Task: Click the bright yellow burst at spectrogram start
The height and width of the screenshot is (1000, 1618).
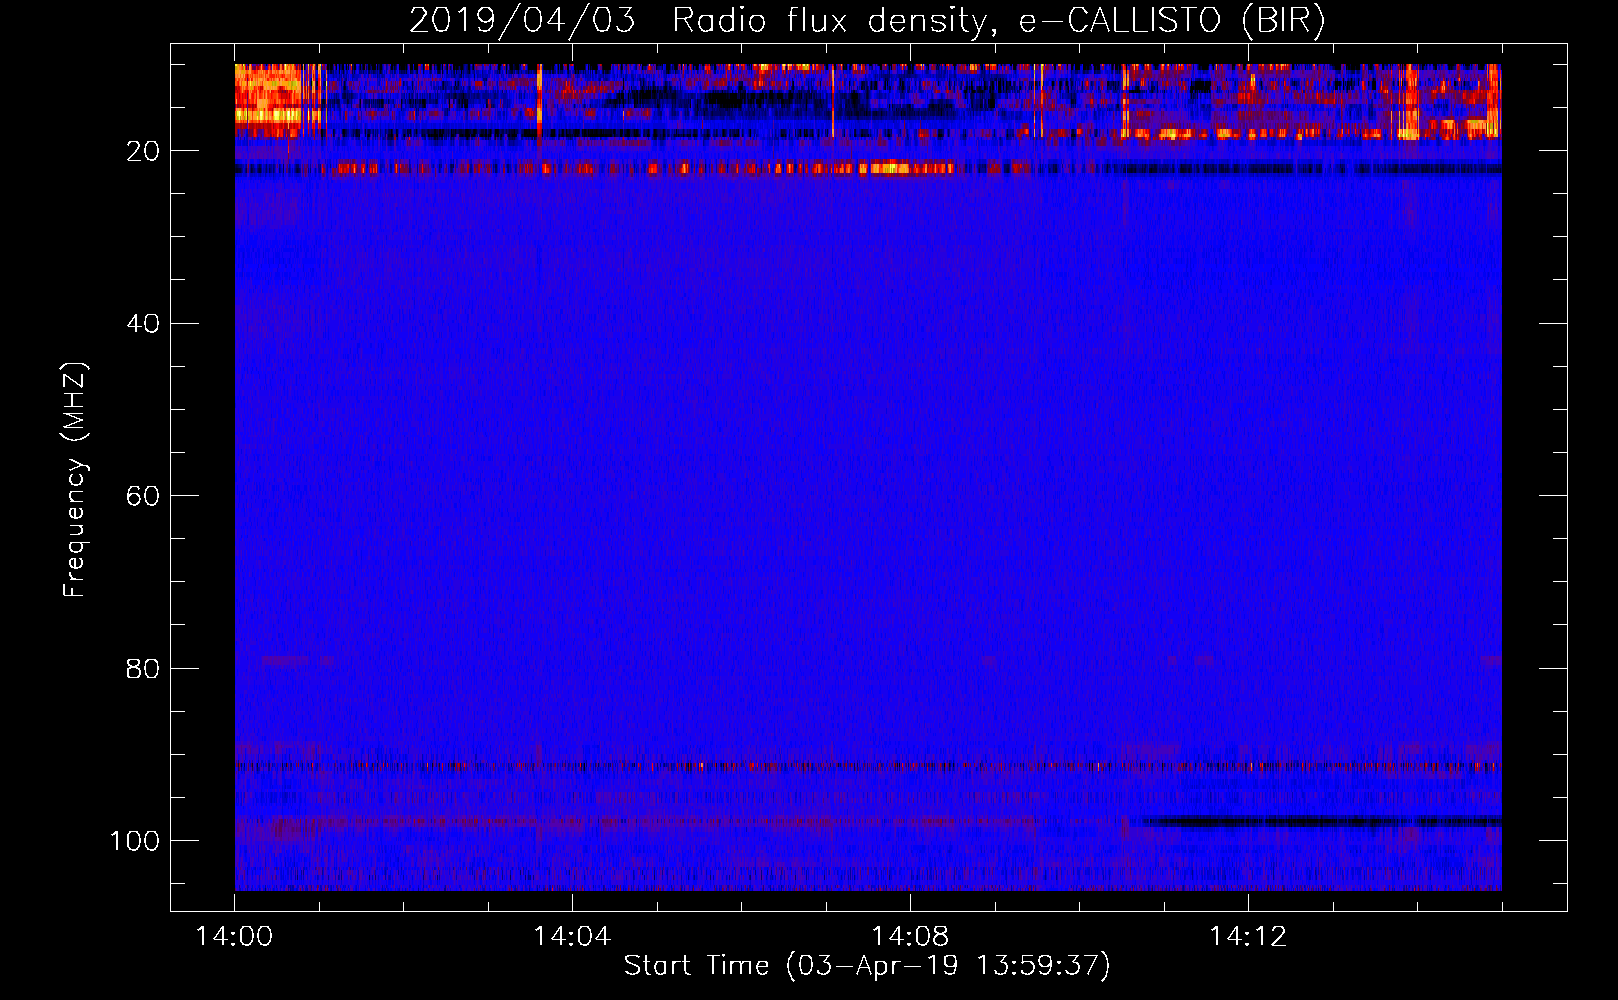Action: pos(268,97)
